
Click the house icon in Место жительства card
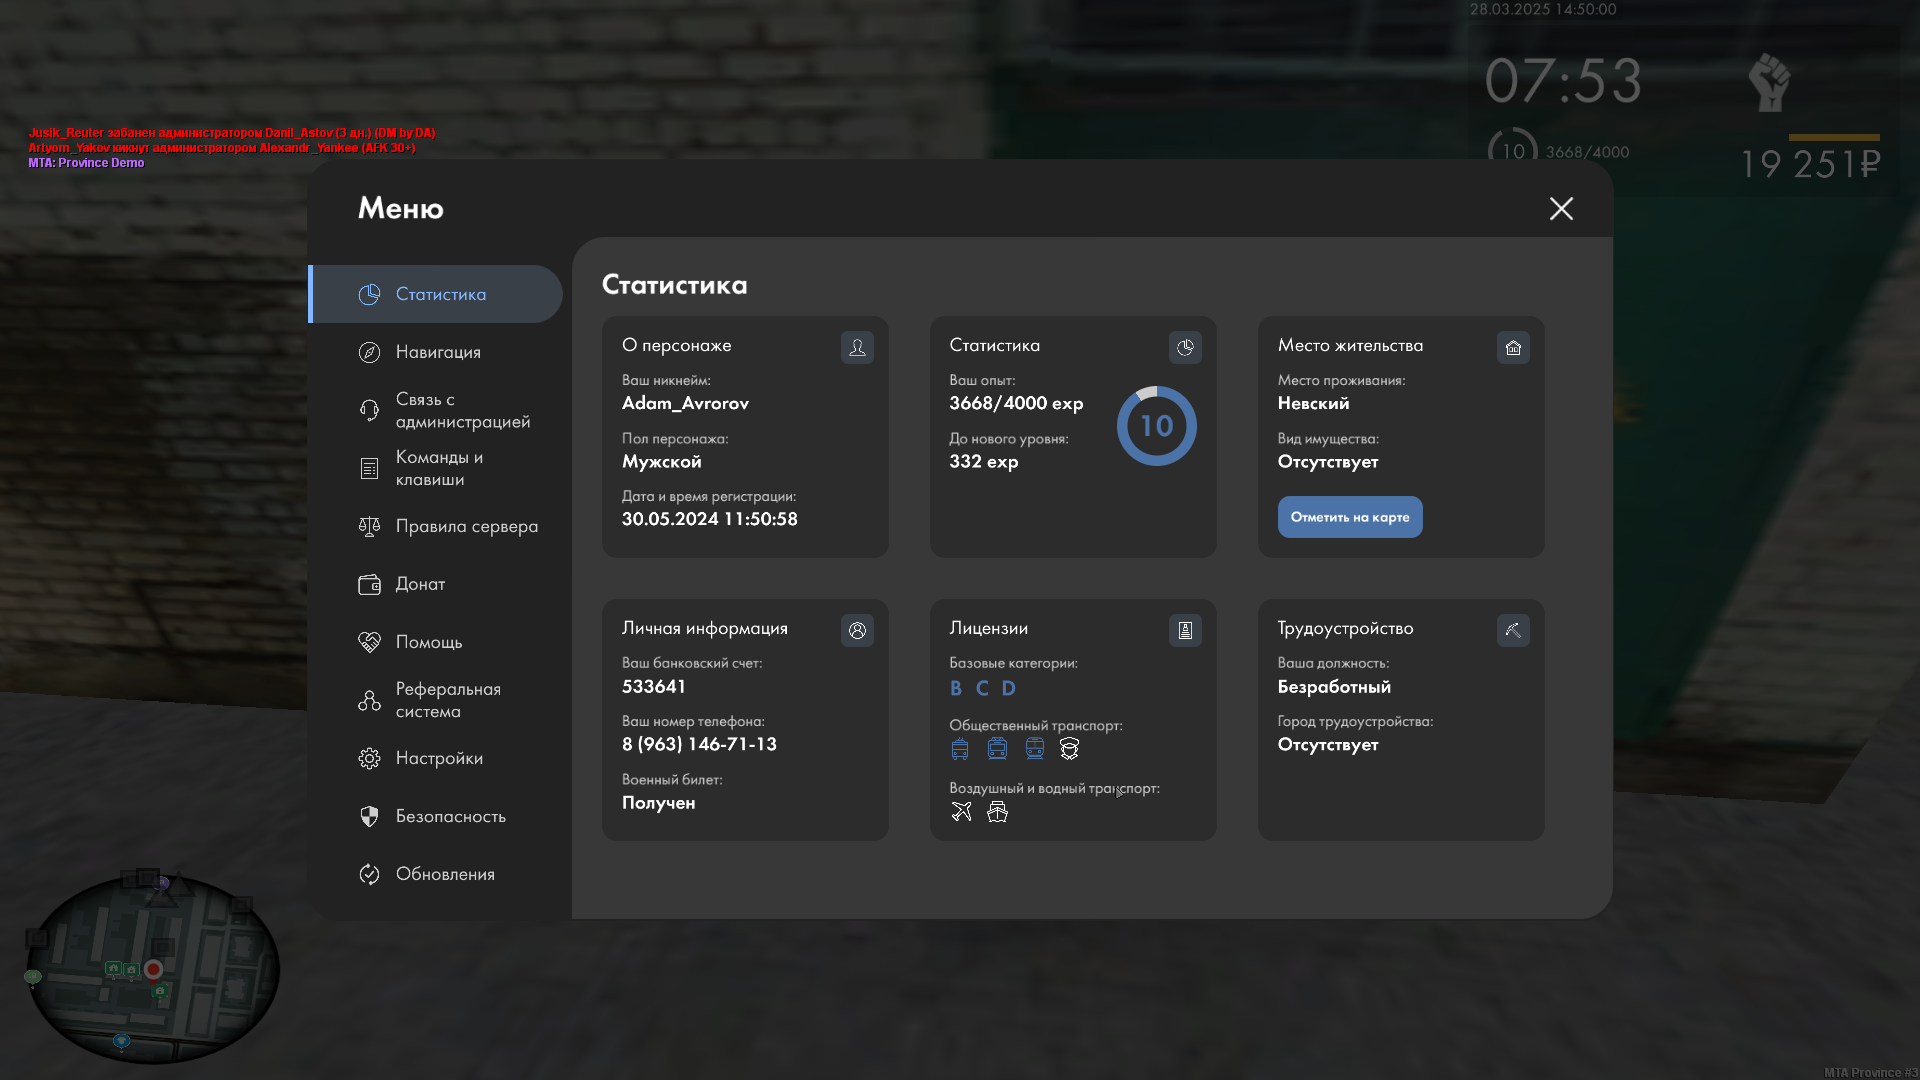coord(1513,347)
